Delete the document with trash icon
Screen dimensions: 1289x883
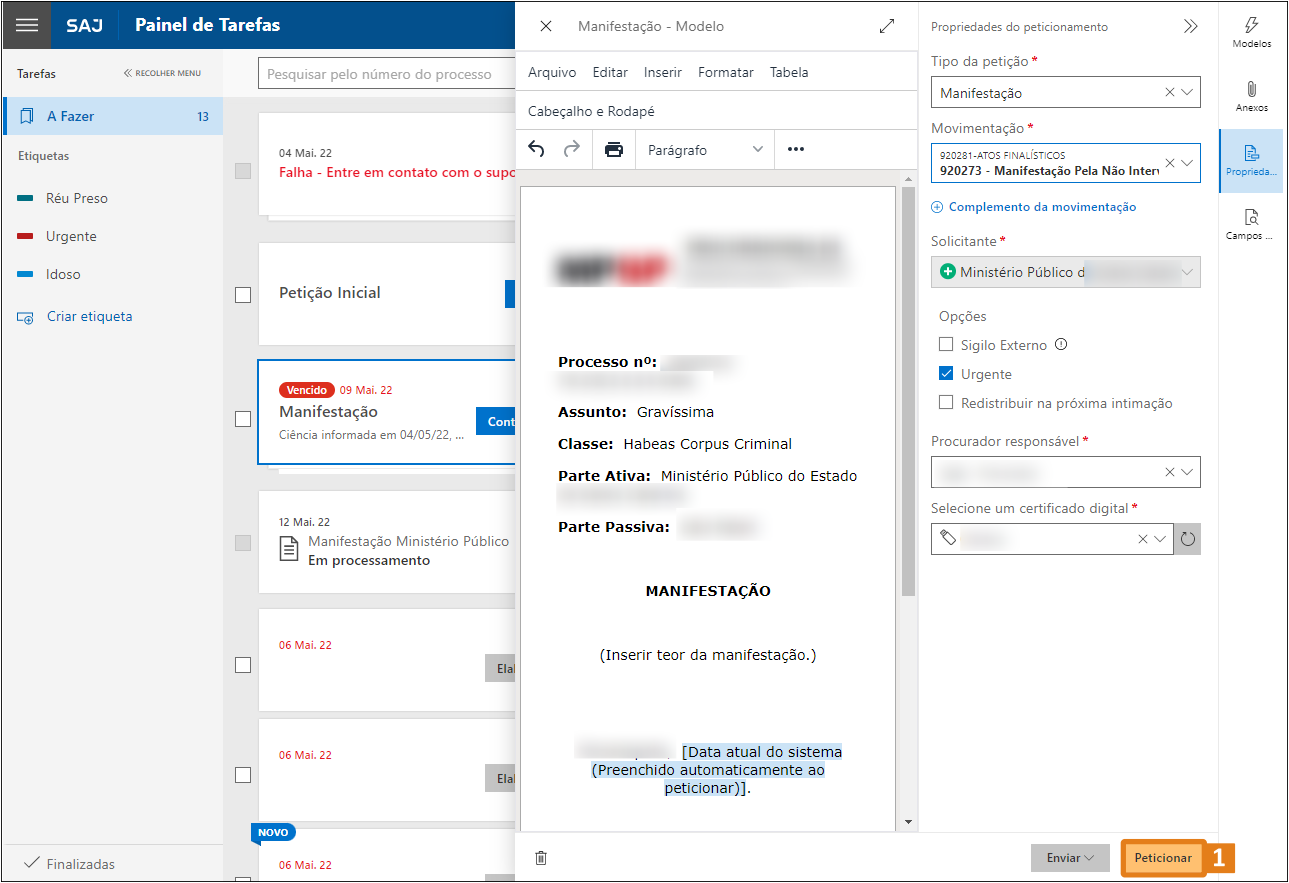[541, 858]
